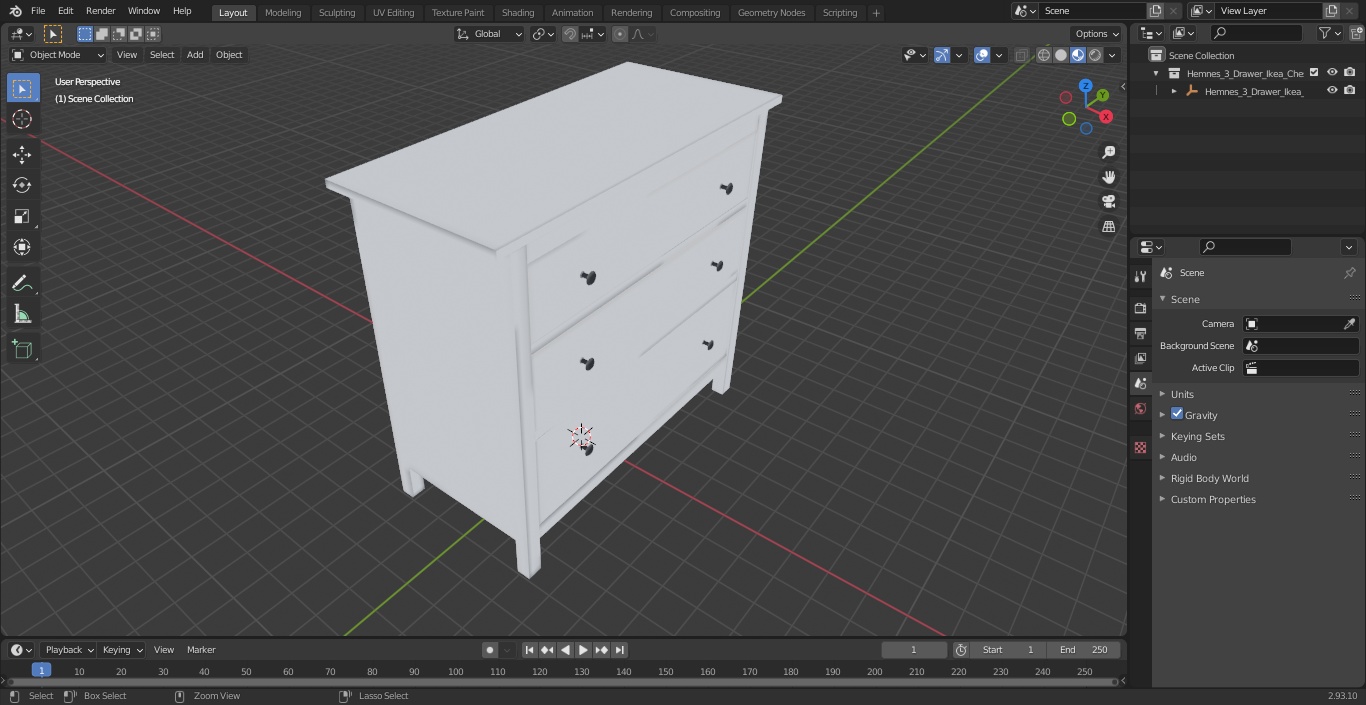Open the World properties tab
Viewport: 1366px width, 705px height.
[x=1140, y=409]
